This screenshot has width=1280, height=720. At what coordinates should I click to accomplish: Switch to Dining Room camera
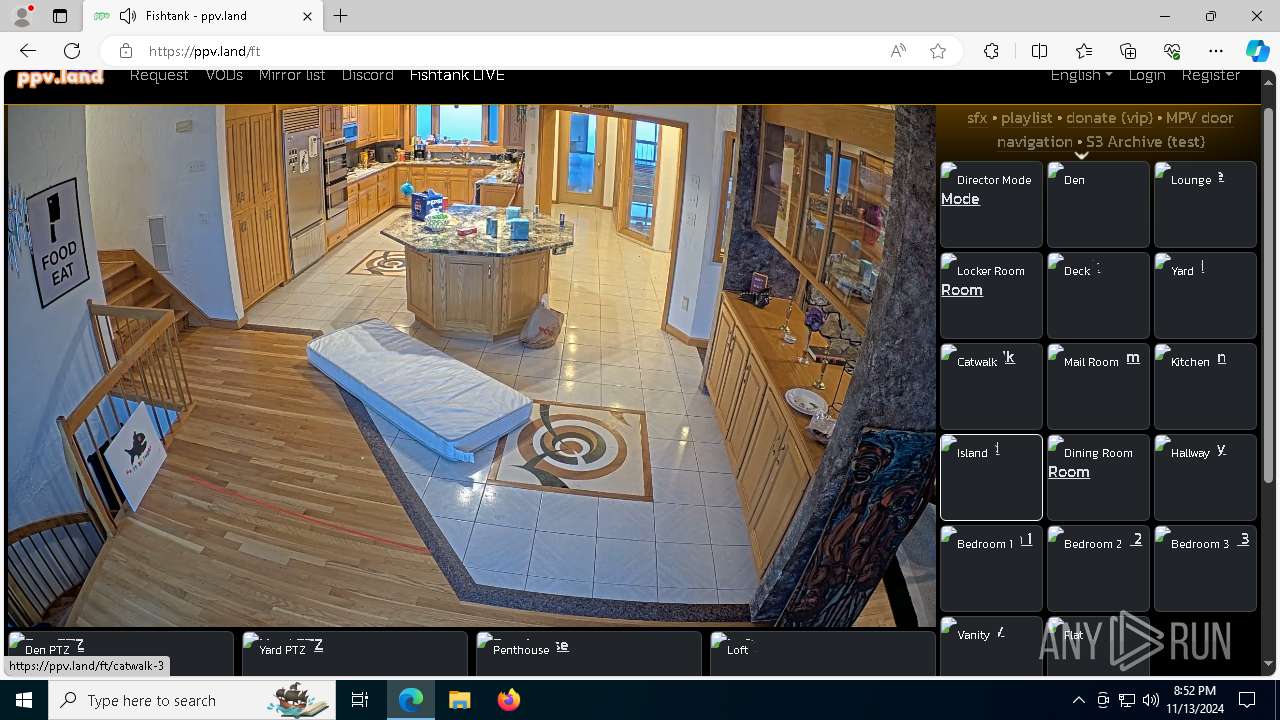(x=1098, y=477)
